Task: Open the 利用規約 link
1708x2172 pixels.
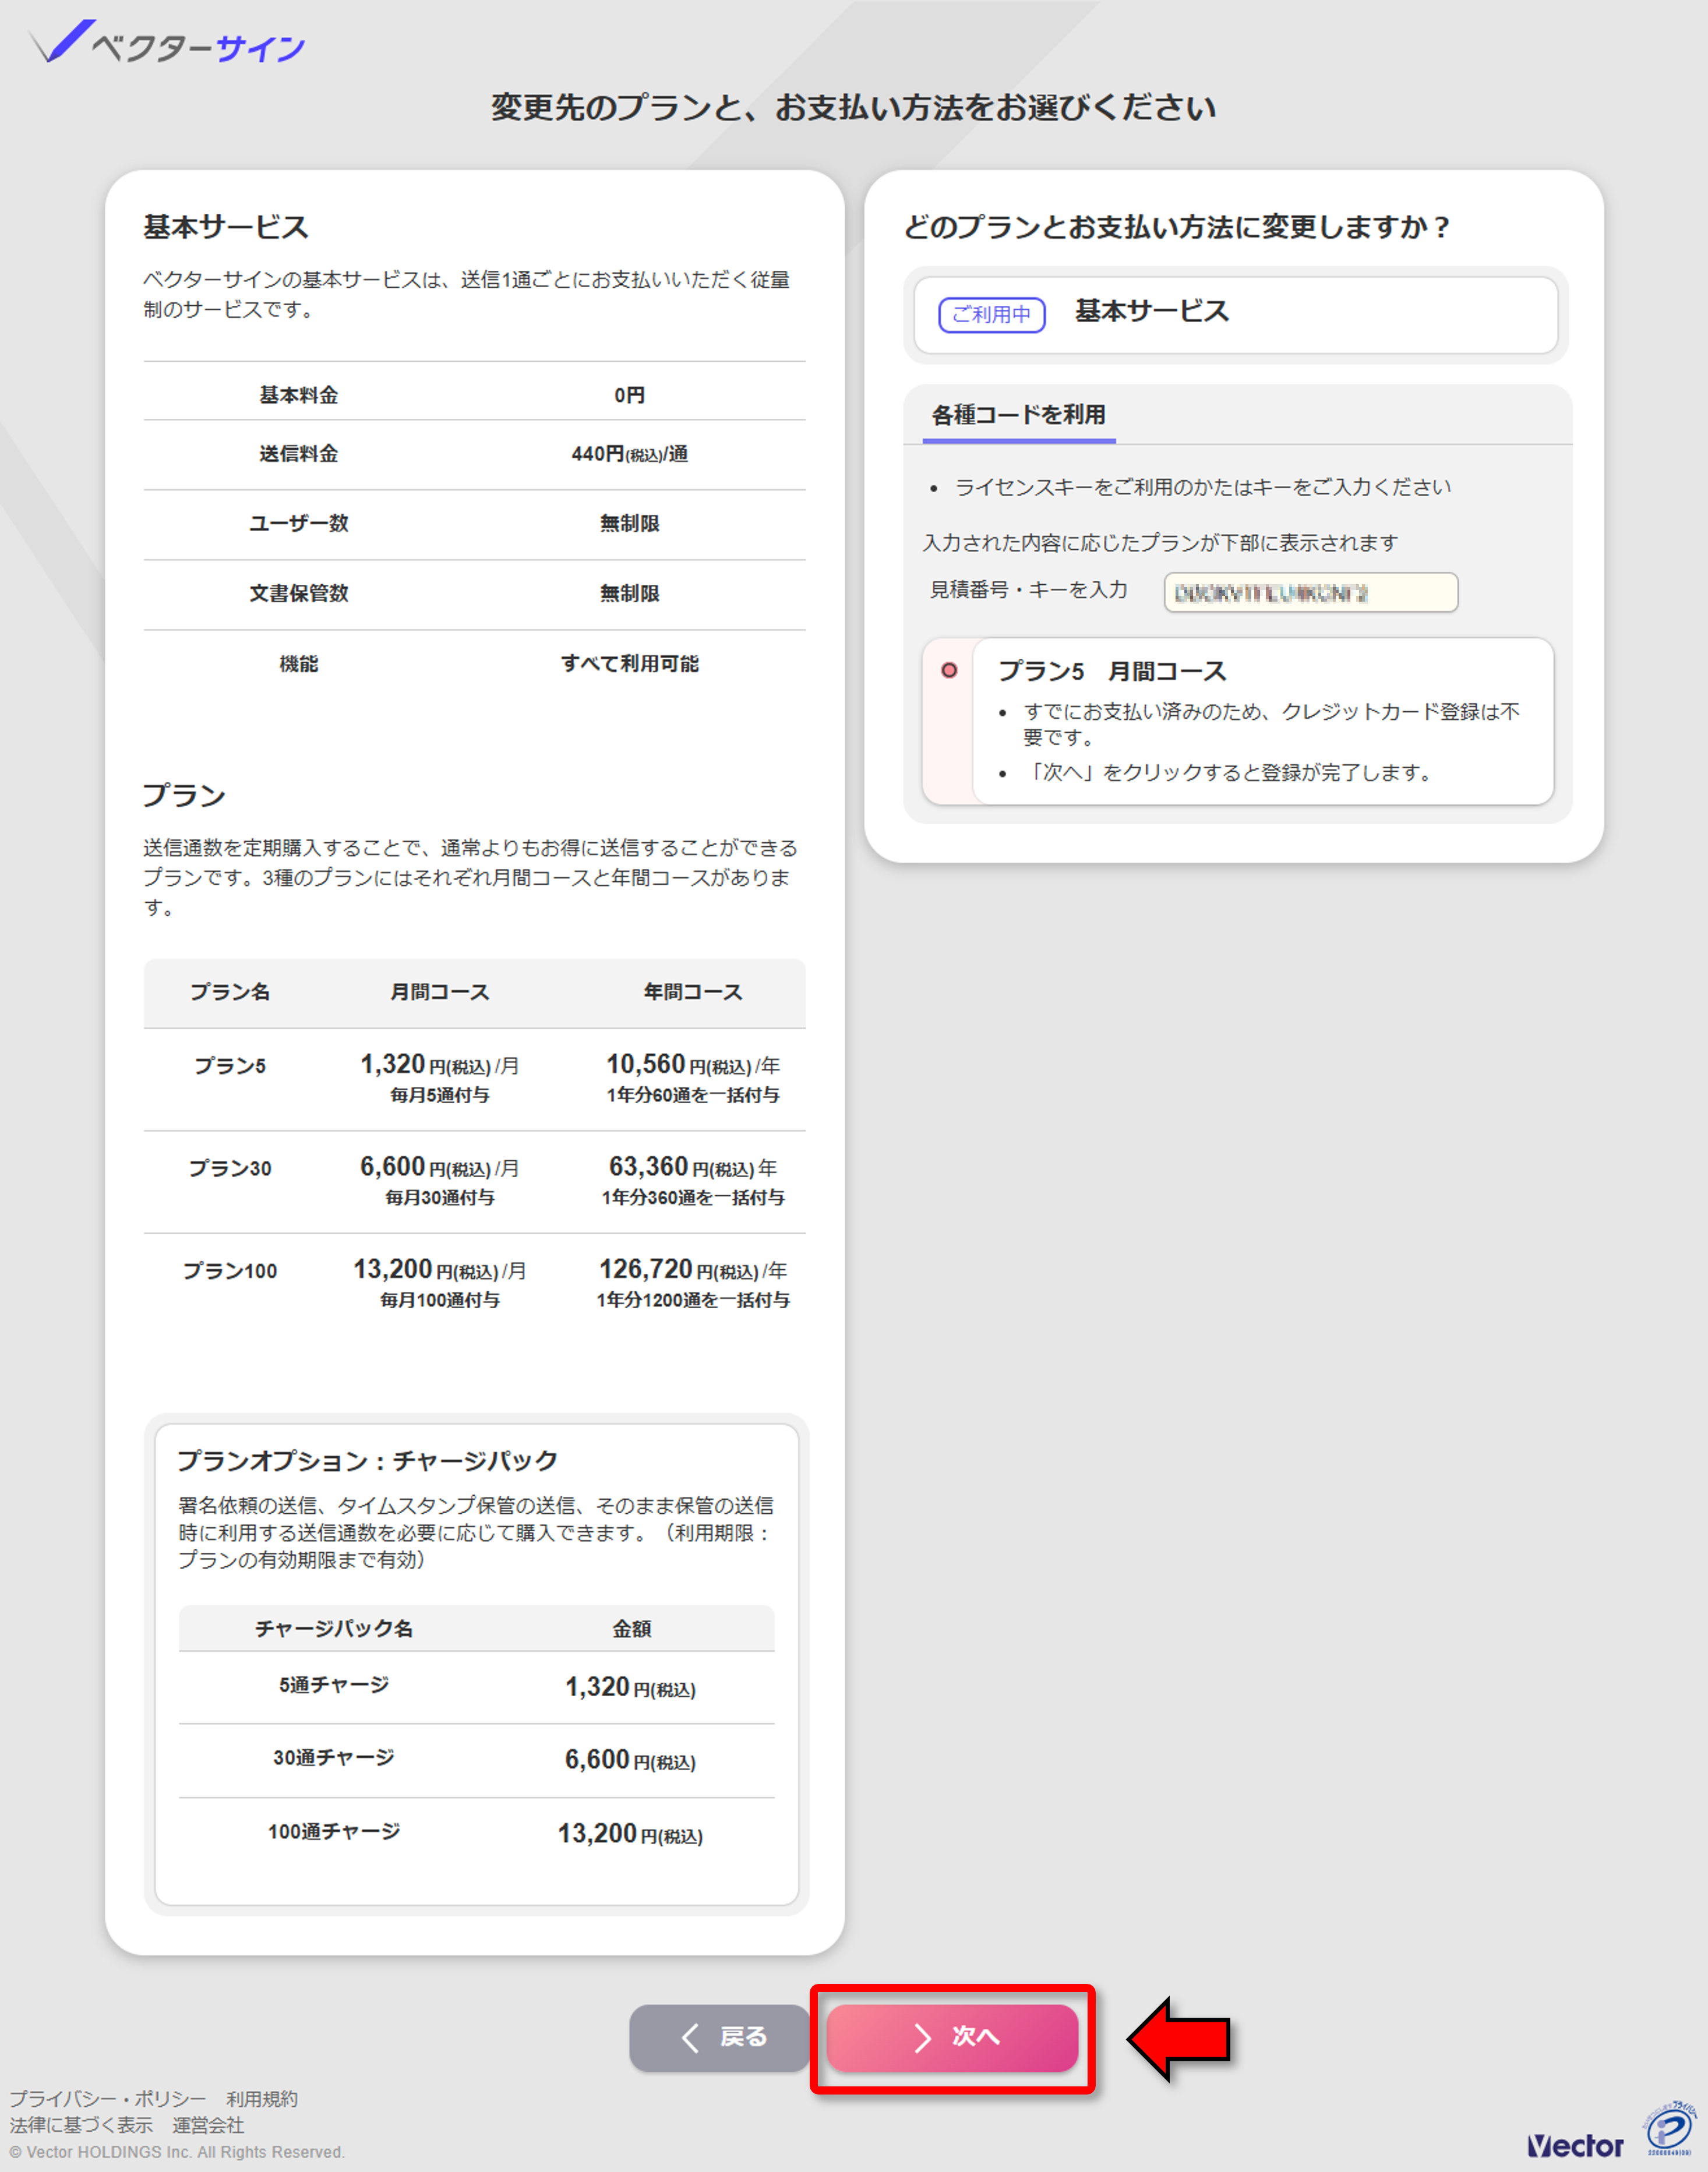Action: [261, 2098]
